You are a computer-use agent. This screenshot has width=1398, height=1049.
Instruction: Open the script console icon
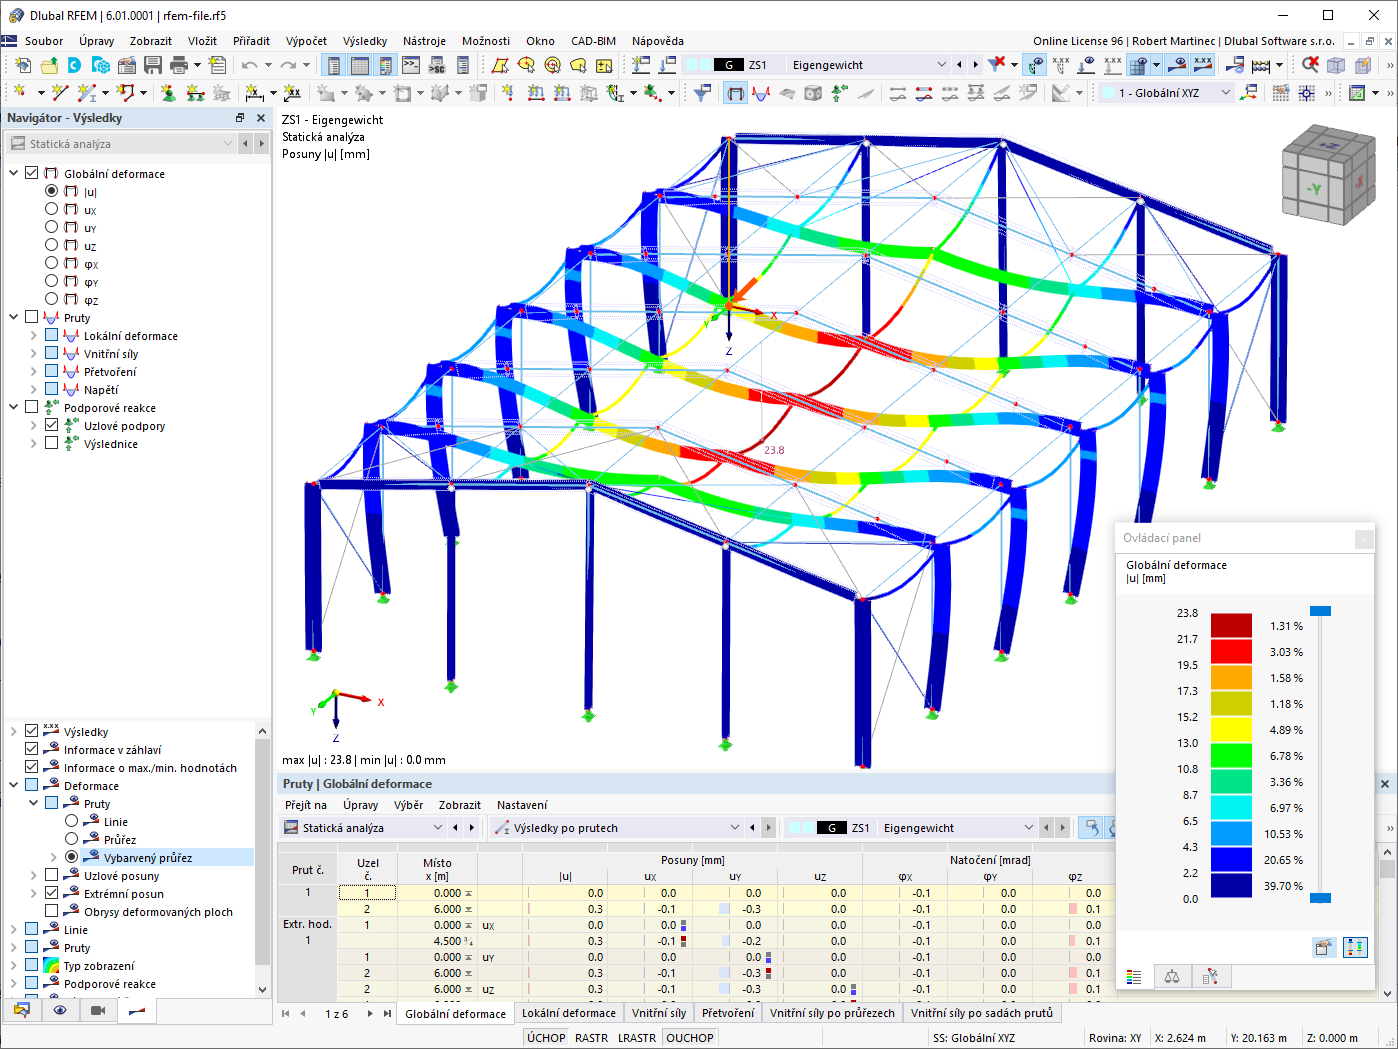(411, 65)
